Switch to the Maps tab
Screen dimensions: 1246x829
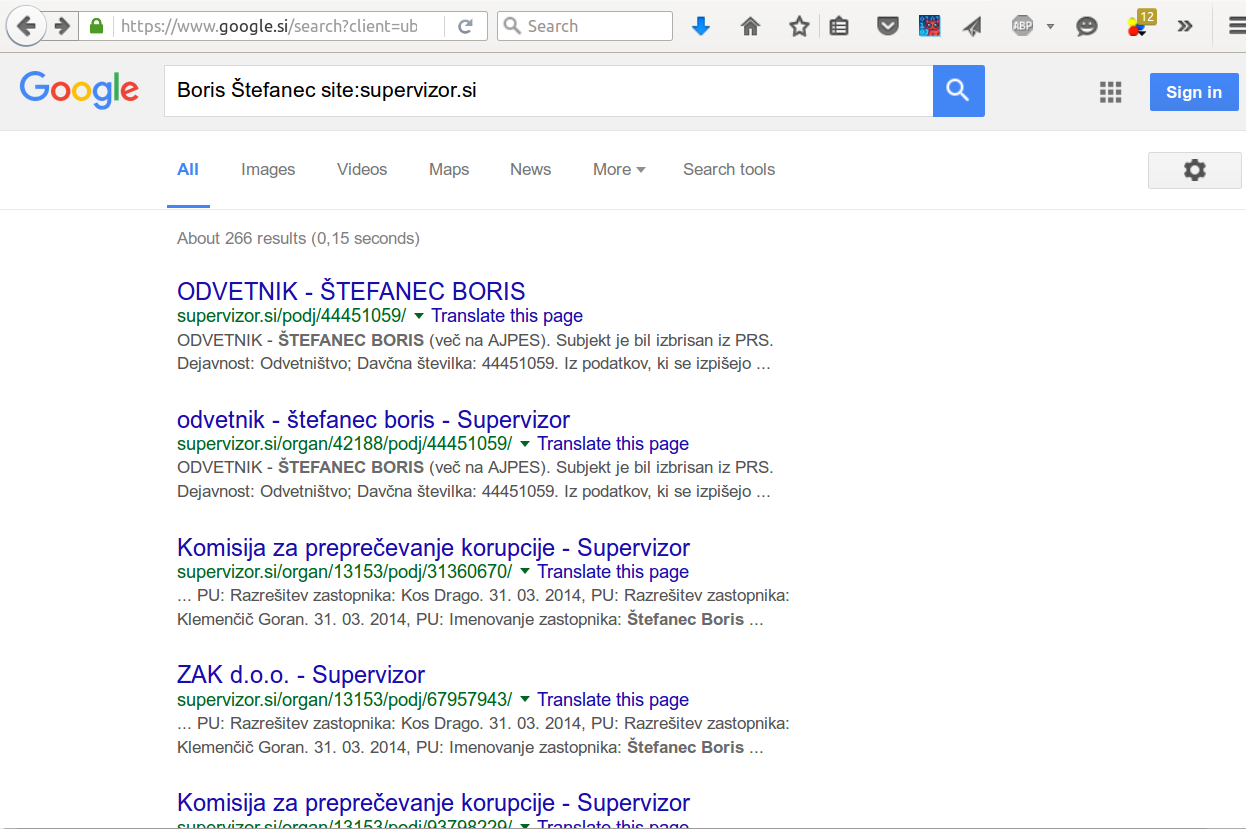point(449,170)
